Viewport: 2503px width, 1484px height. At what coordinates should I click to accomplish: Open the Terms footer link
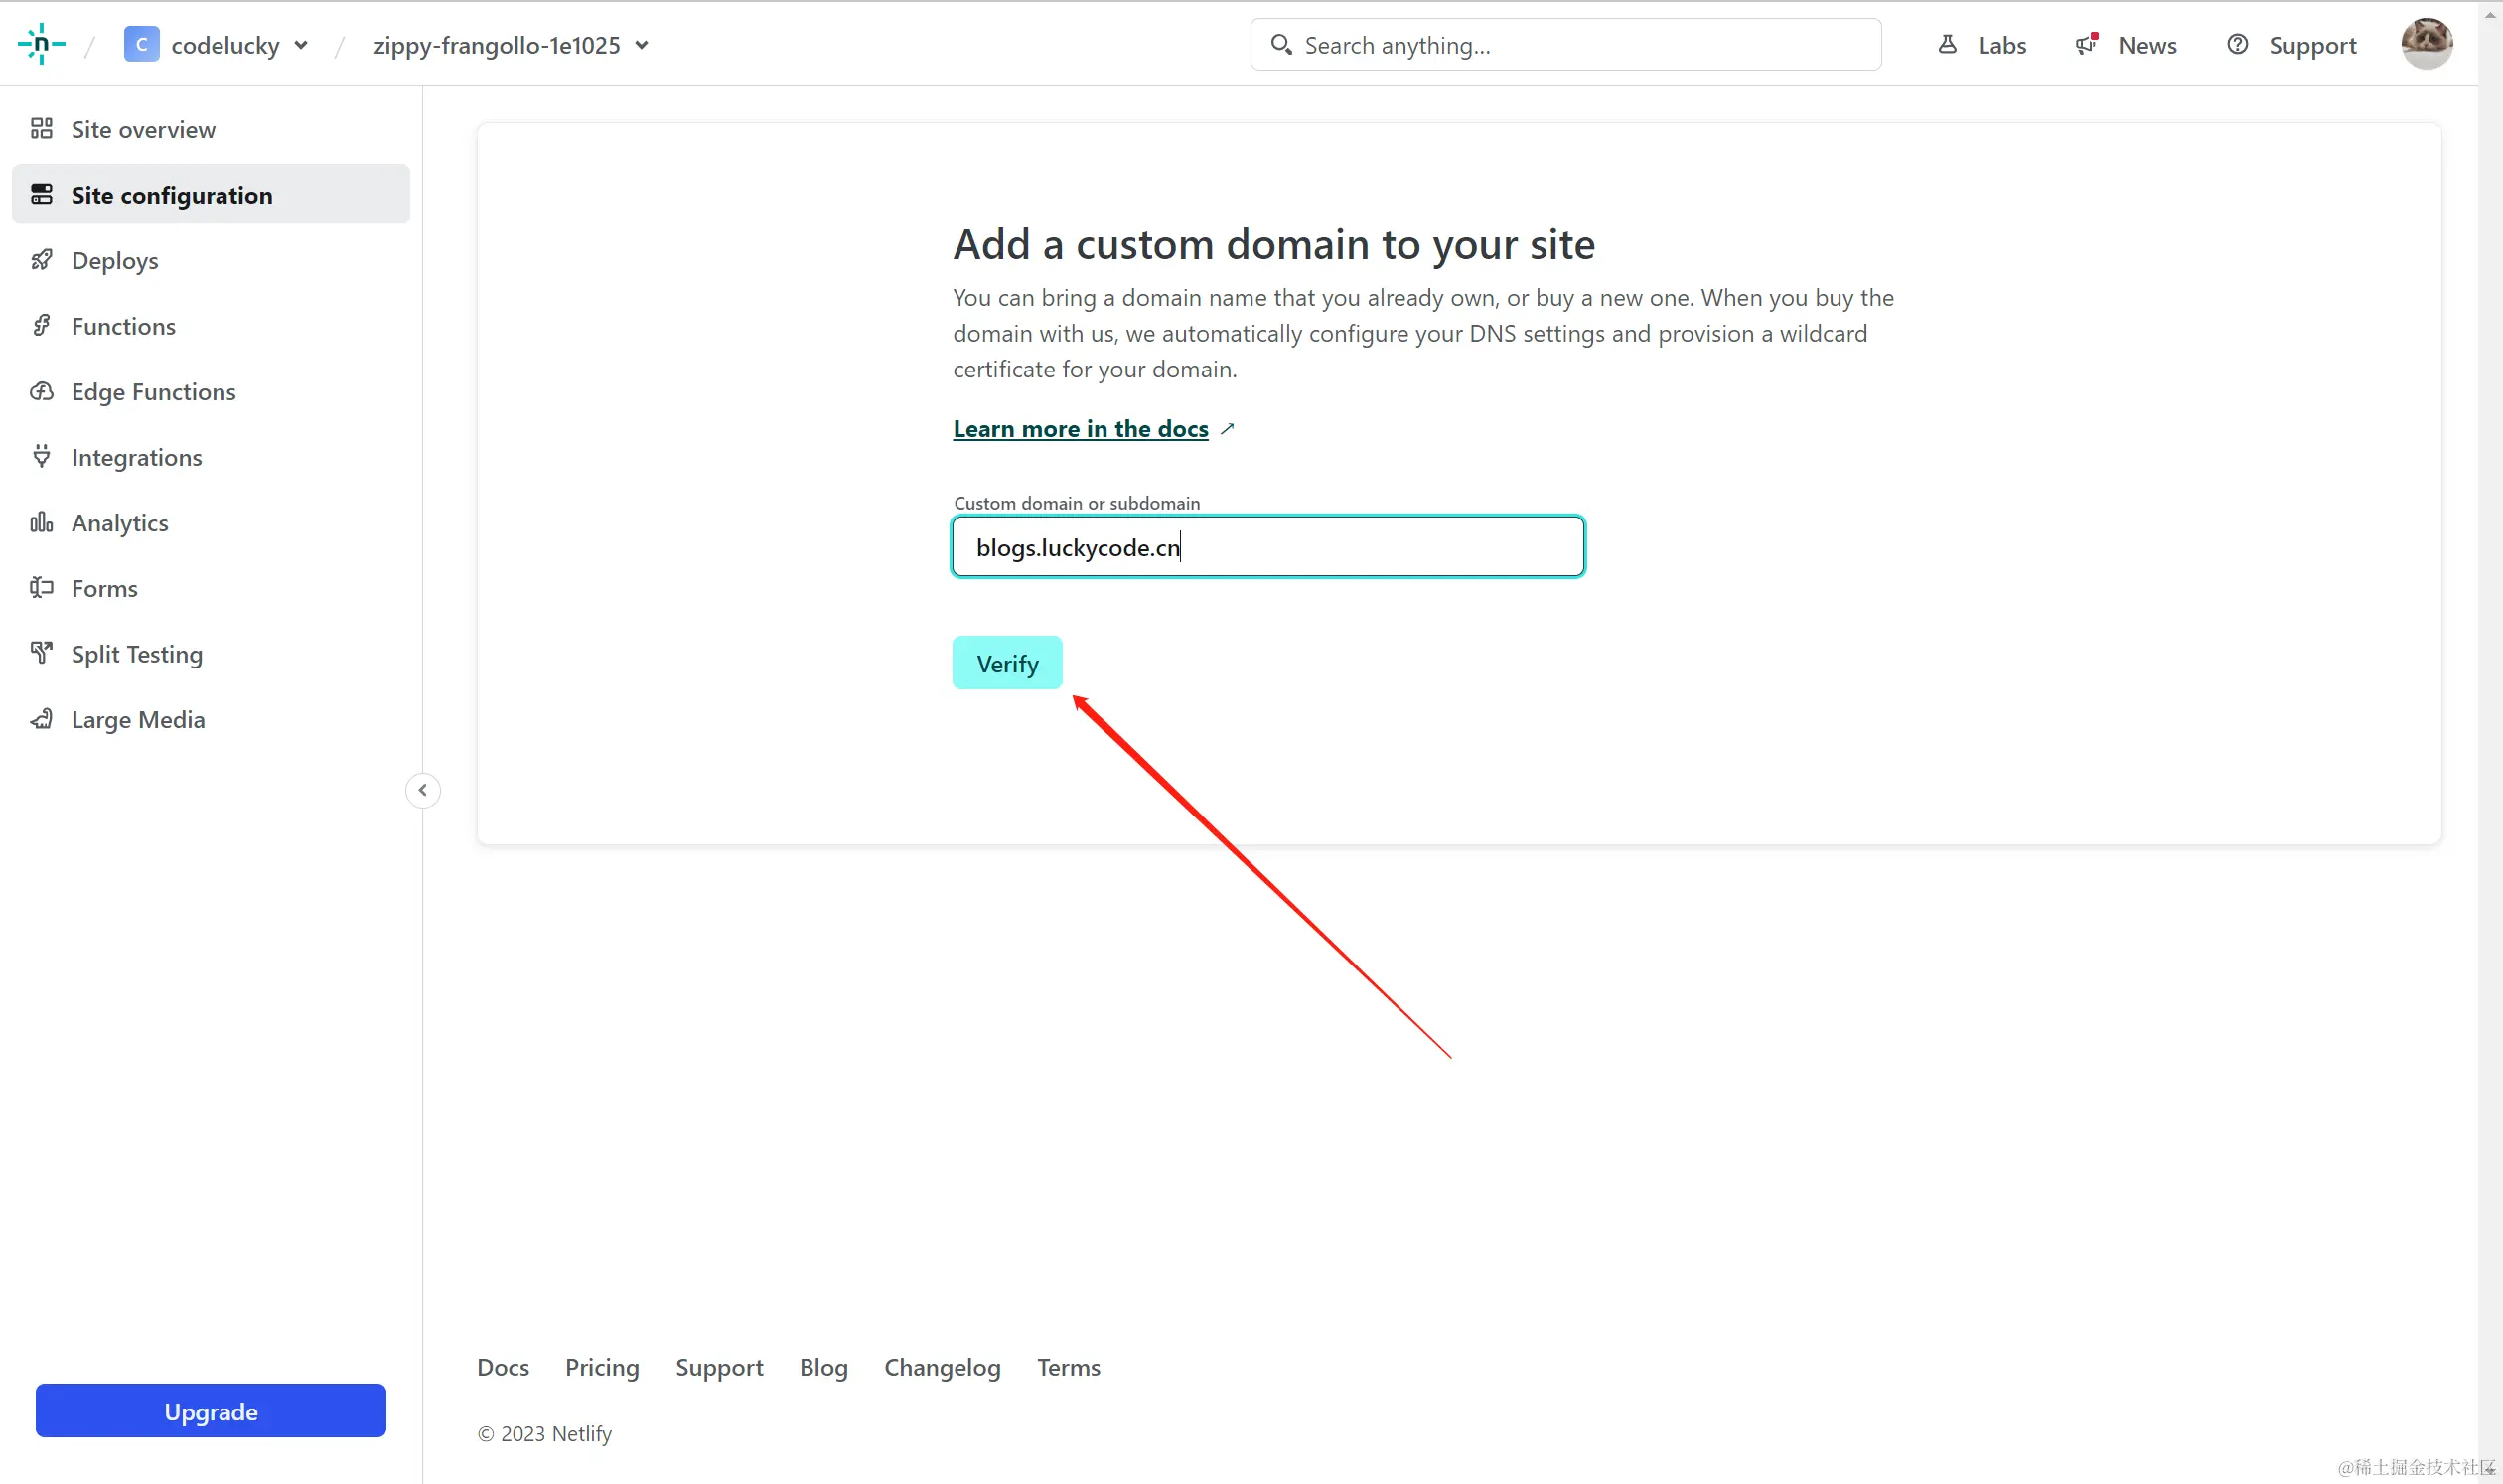pos(1068,1366)
